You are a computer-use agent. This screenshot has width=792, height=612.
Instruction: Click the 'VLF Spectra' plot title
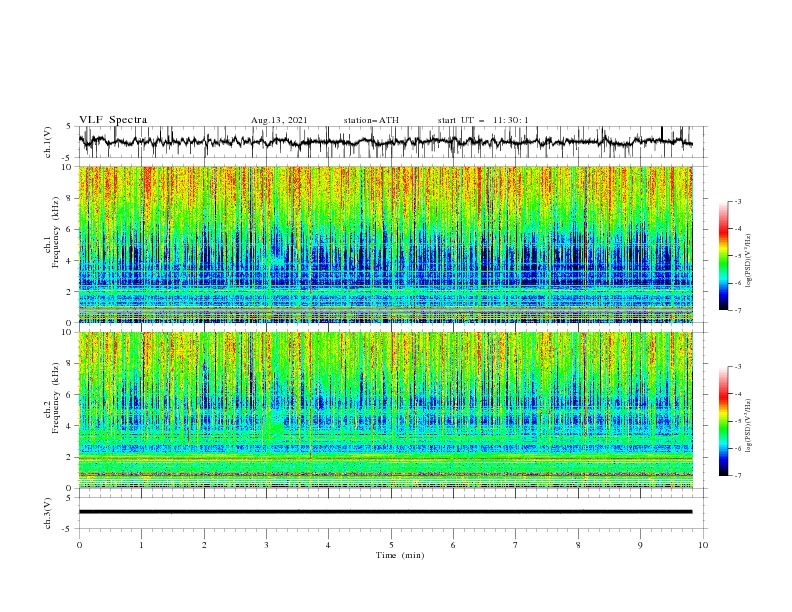click(113, 120)
